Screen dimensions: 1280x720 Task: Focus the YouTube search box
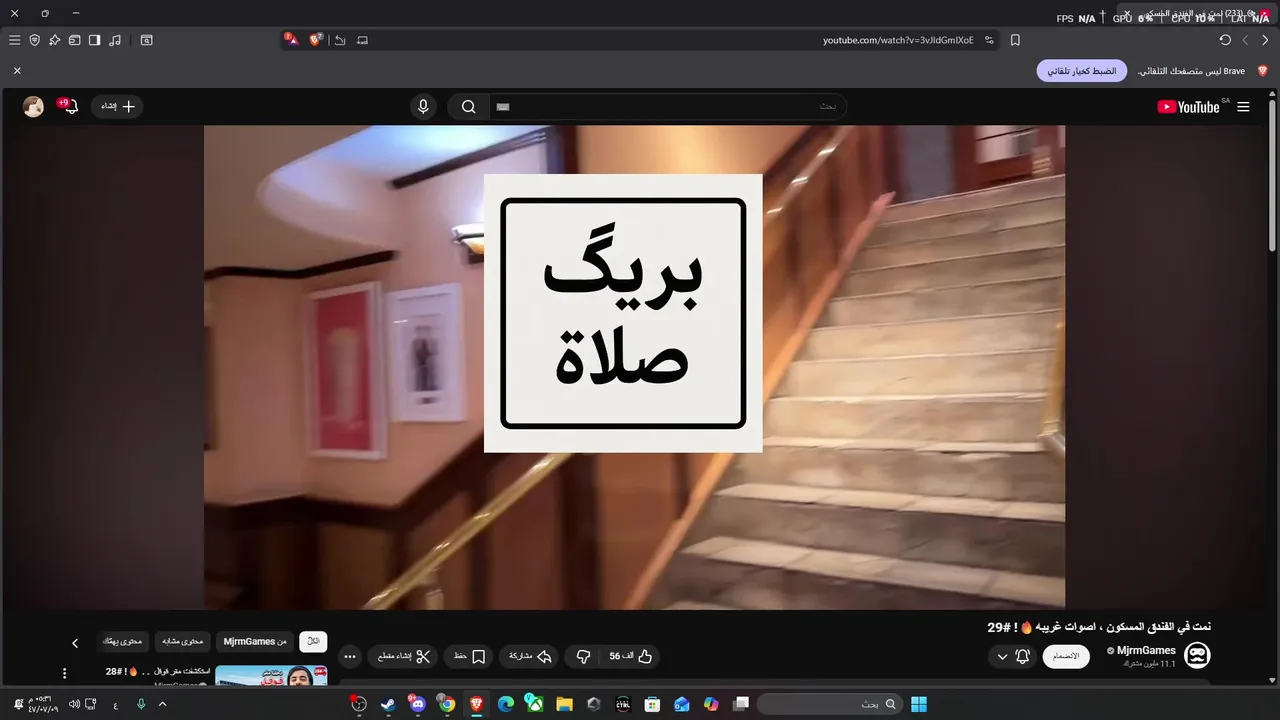click(x=668, y=106)
